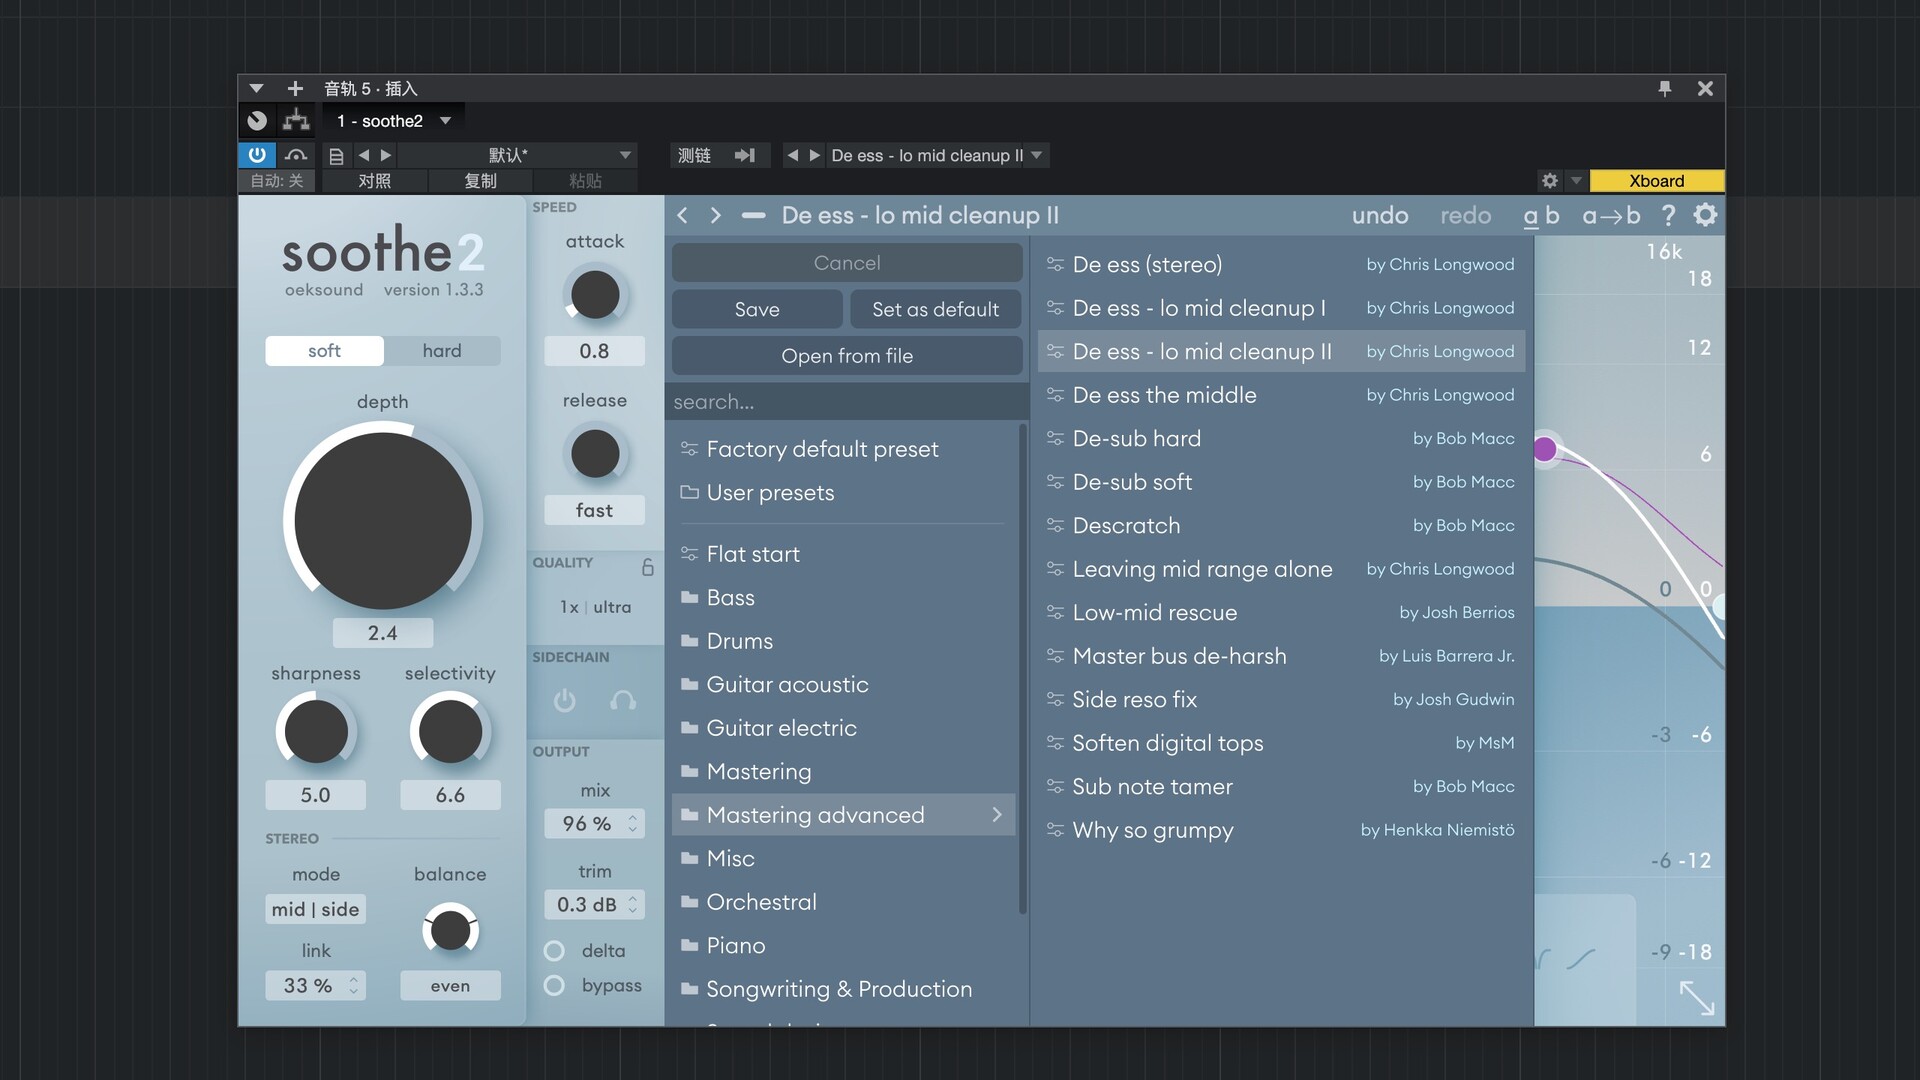Image resolution: width=1920 pixels, height=1080 pixels.
Task: Enable the delta radio button
Action: [x=554, y=951]
